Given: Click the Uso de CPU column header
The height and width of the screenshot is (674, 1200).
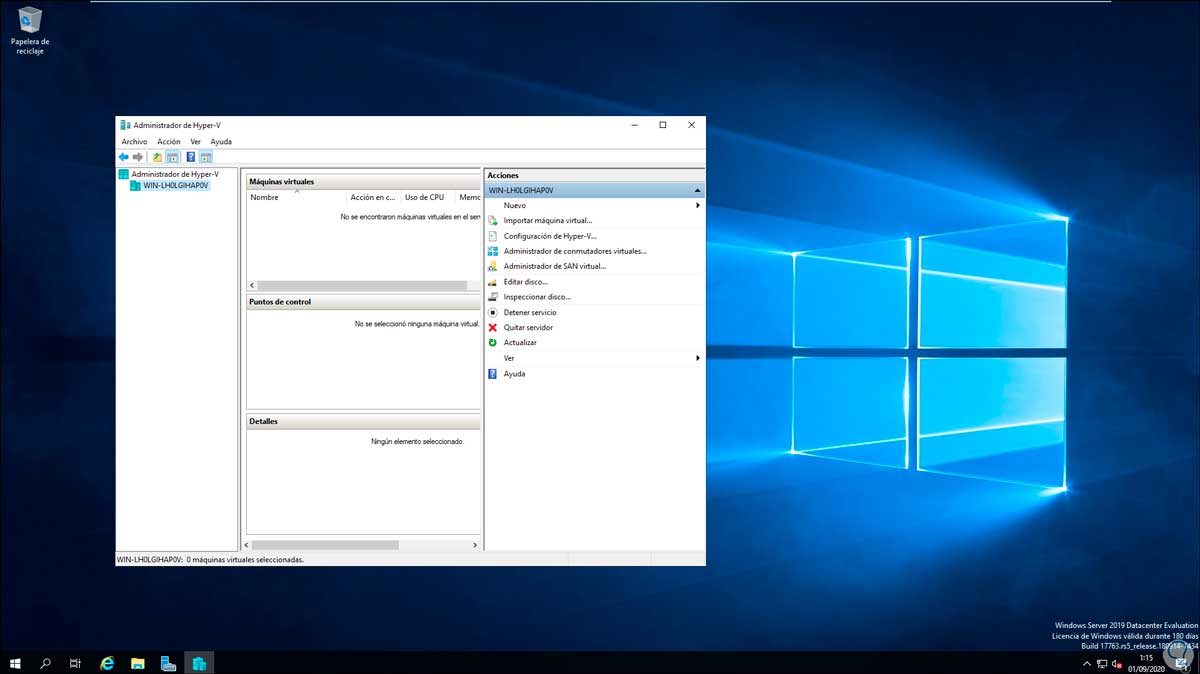Looking at the screenshot, I should [x=428, y=197].
